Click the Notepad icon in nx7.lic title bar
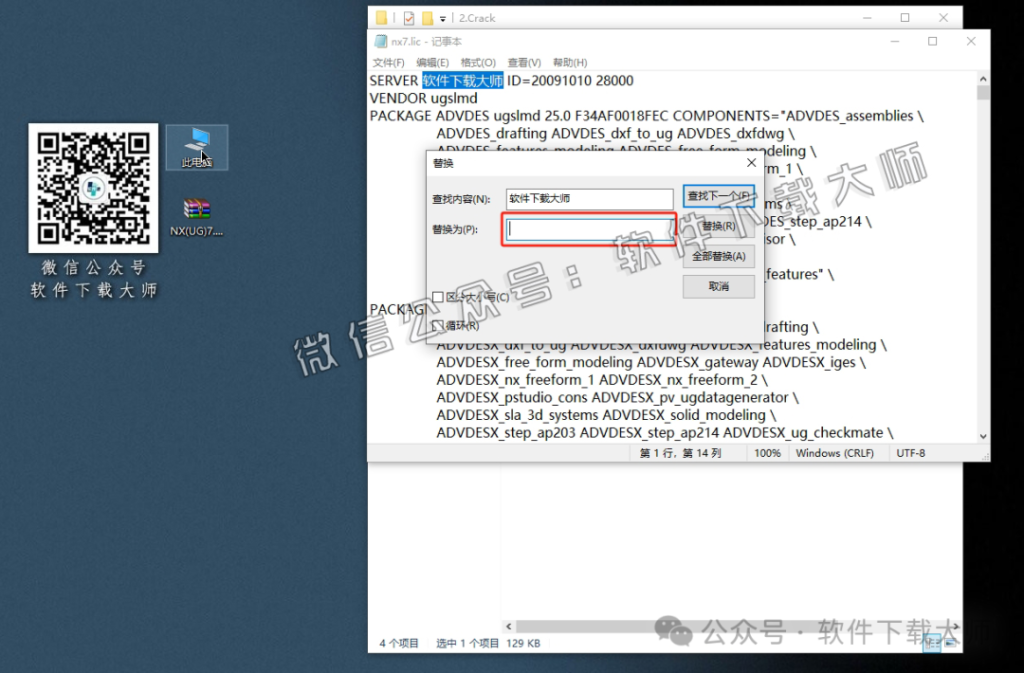Image resolution: width=1024 pixels, height=673 pixels. (x=380, y=42)
